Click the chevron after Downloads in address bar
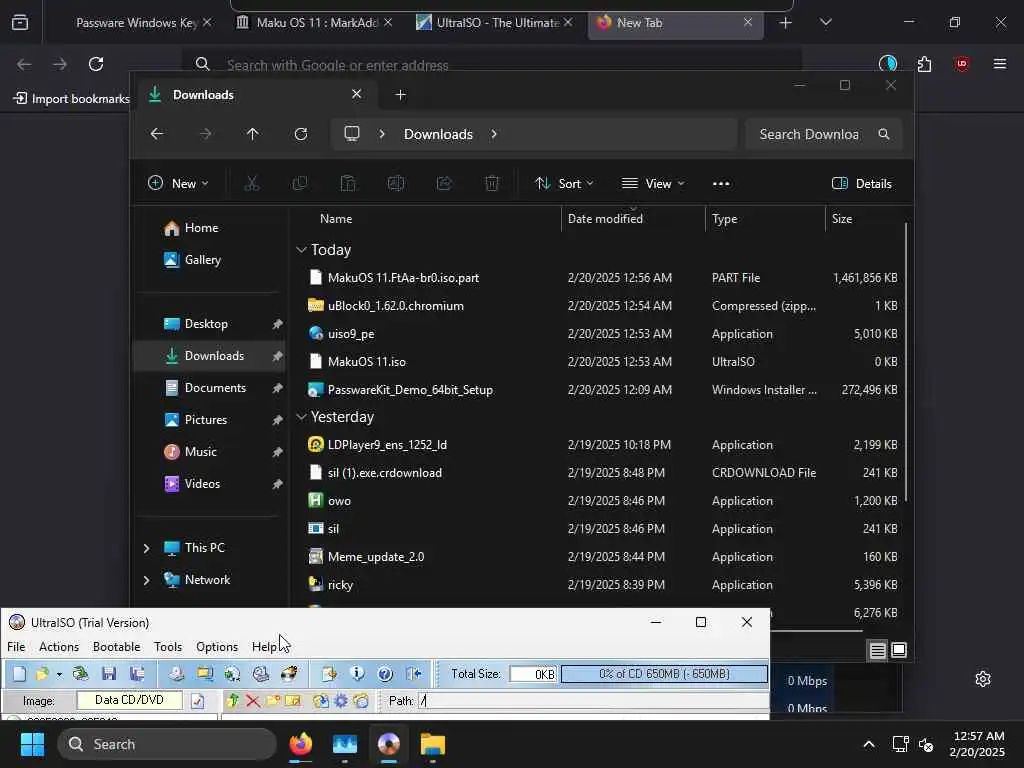1024x768 pixels. (x=494, y=134)
